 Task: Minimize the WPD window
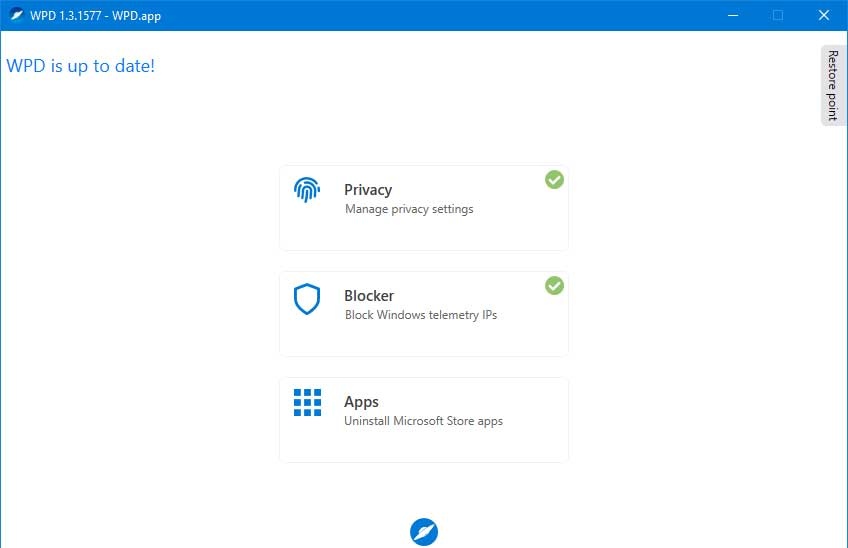point(732,15)
